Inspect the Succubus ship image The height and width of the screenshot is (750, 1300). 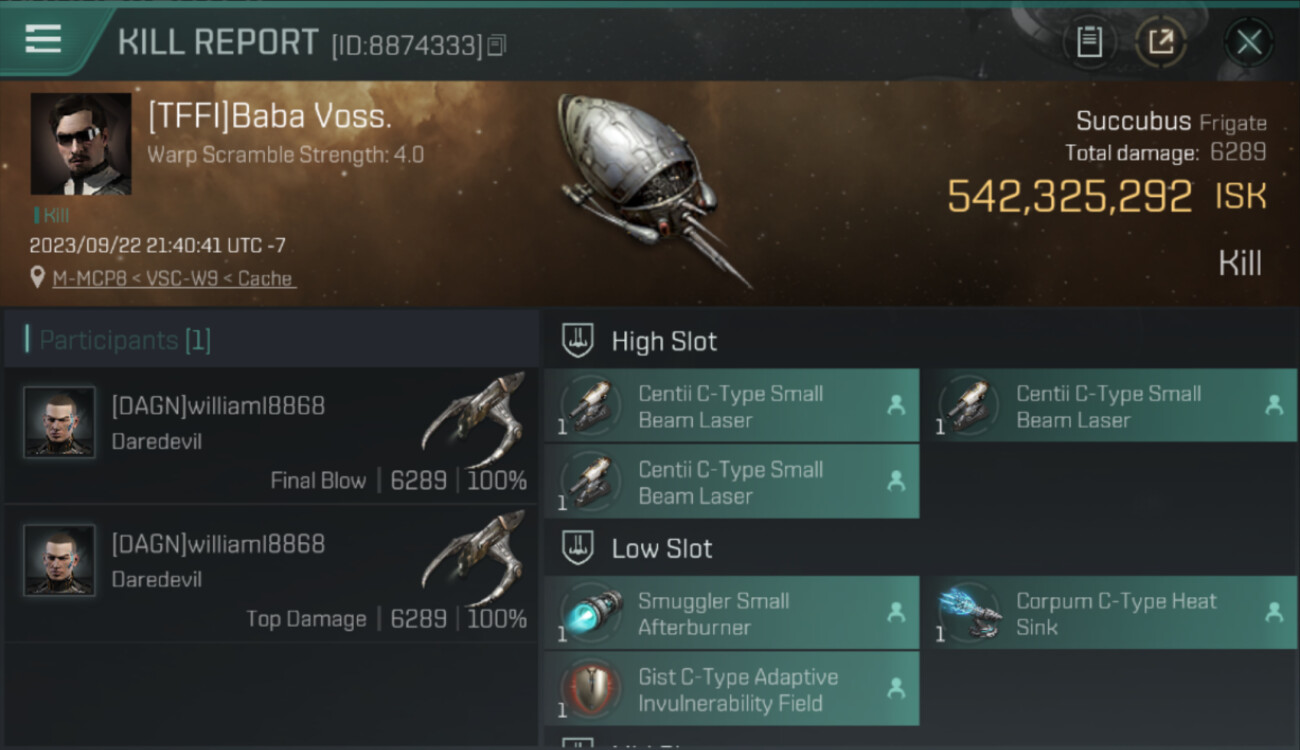650,190
